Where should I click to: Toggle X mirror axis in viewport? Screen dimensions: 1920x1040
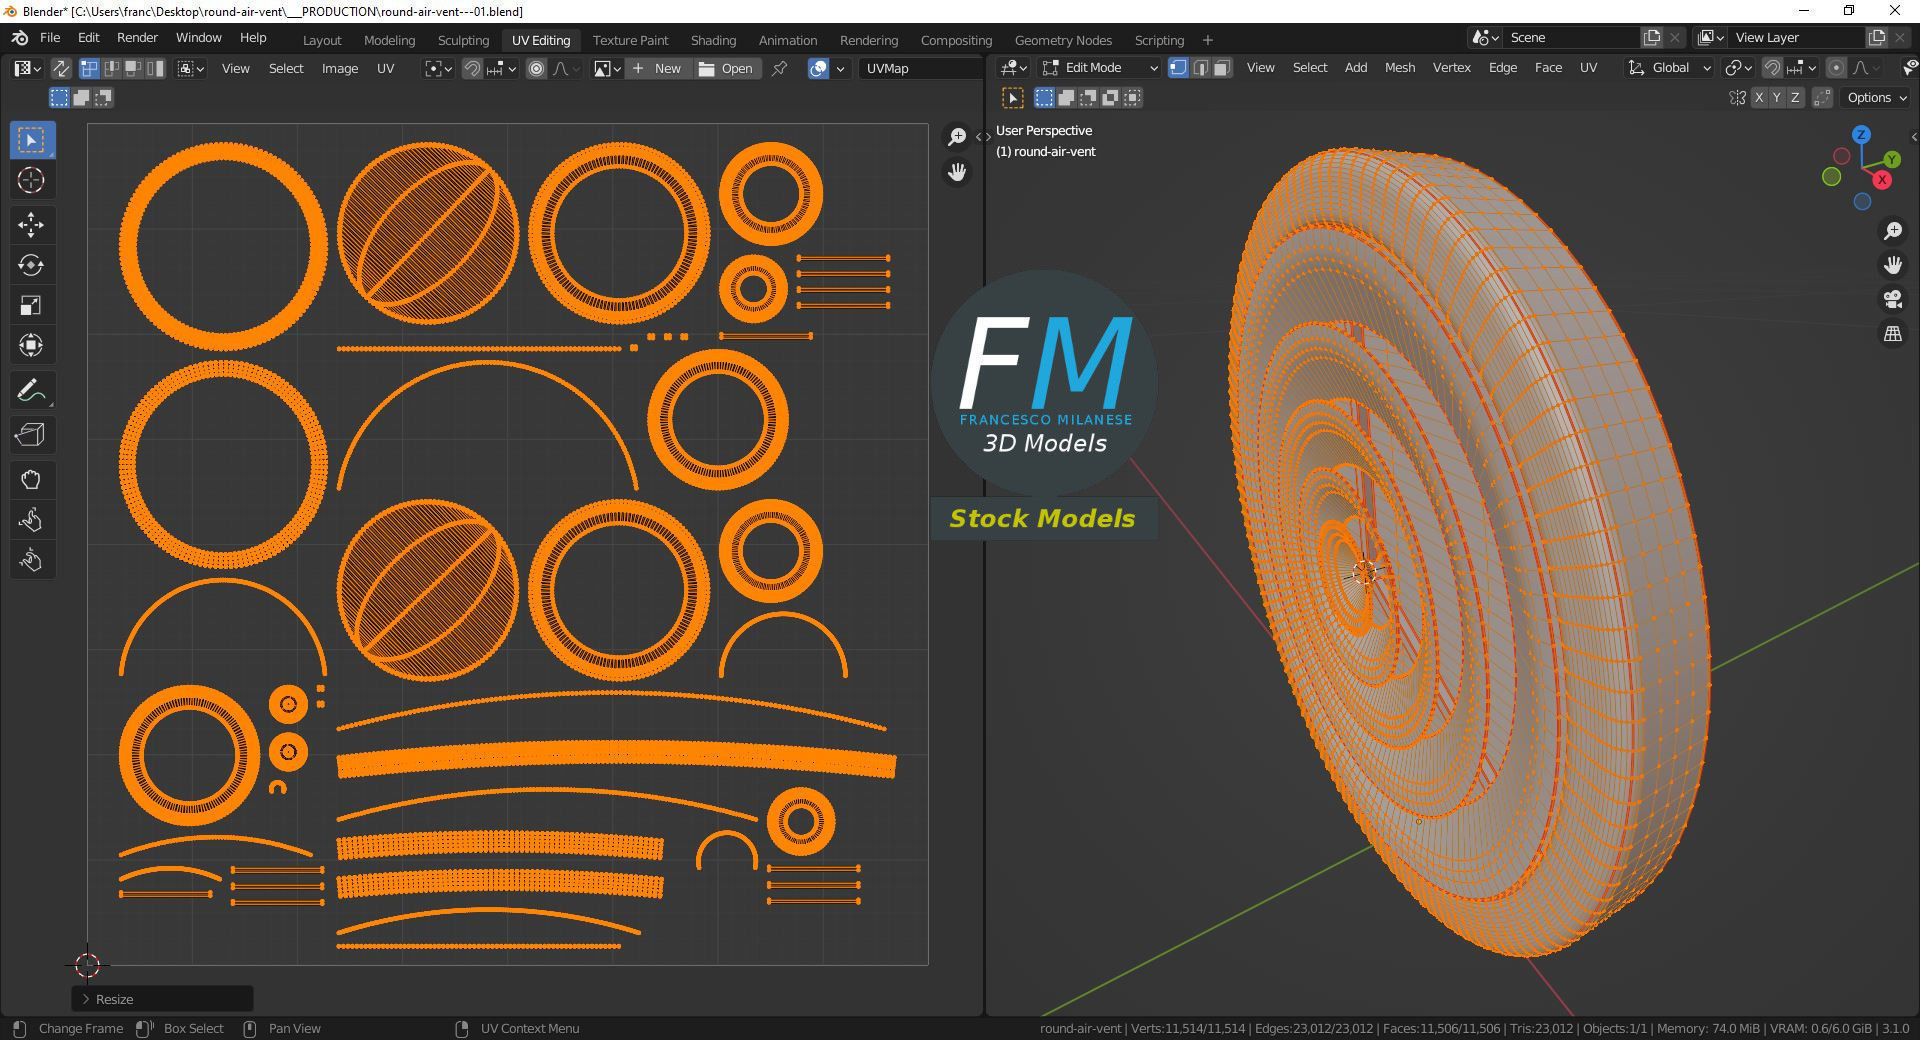[1759, 97]
